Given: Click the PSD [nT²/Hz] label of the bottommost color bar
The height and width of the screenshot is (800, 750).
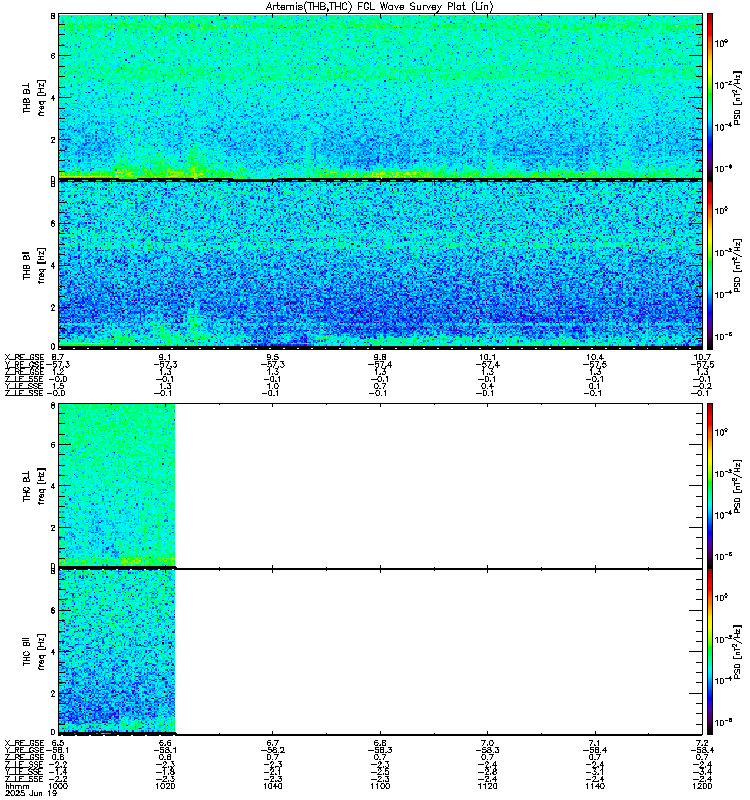Looking at the screenshot, I should point(737,652).
